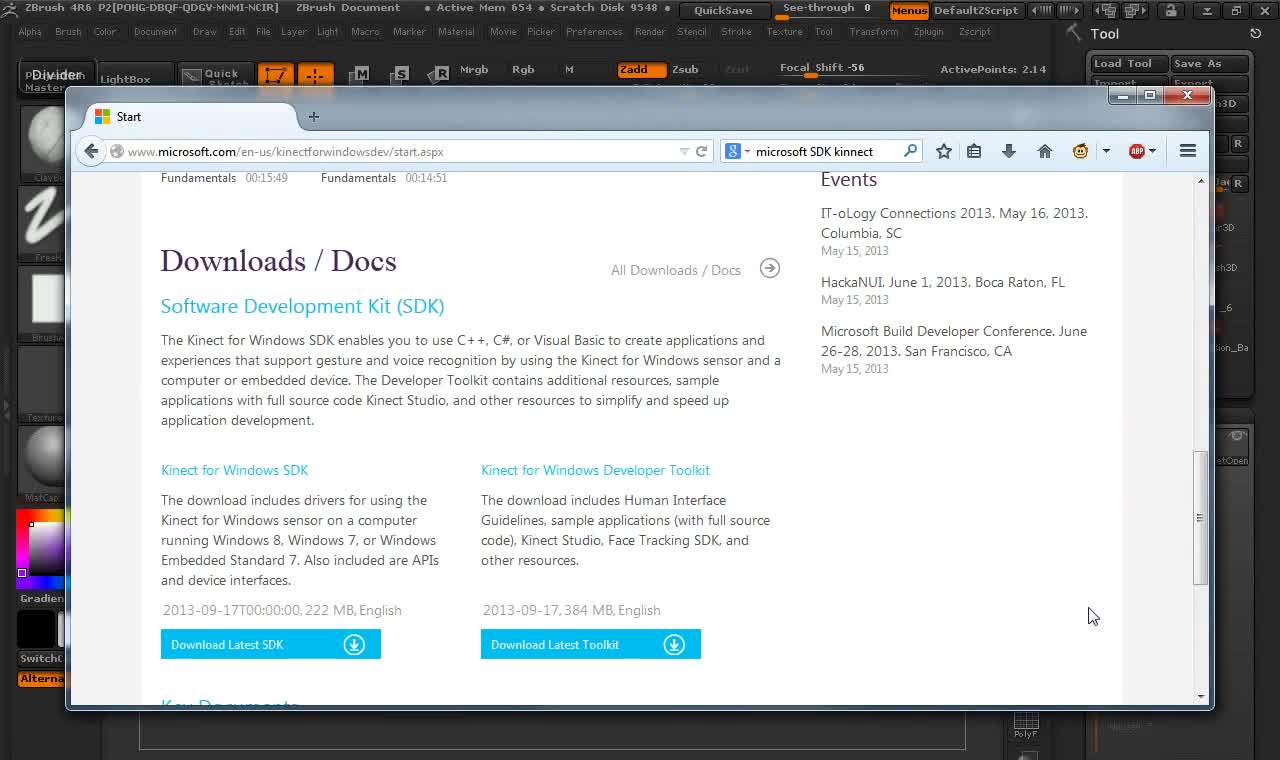The height and width of the screenshot is (760, 1280).
Task: Activate ZBrush Draw mode icon
Action: click(314, 76)
